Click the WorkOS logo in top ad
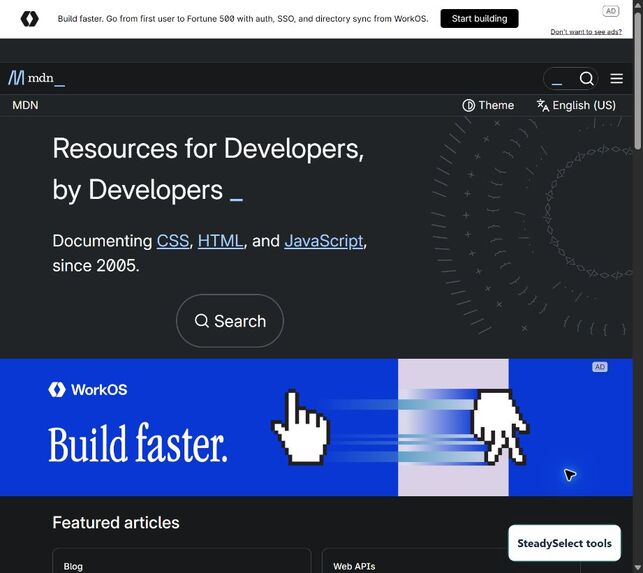This screenshot has width=643, height=573. [30, 19]
